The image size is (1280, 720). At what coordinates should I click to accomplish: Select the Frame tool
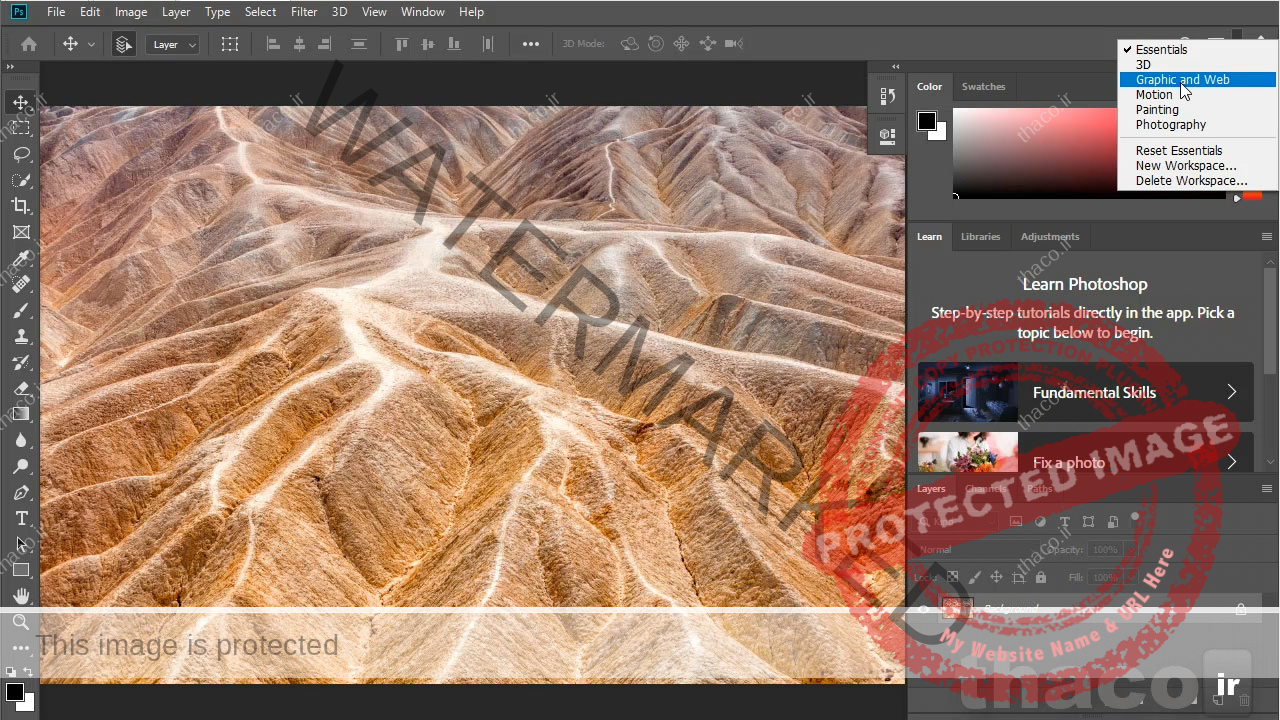click(x=21, y=232)
